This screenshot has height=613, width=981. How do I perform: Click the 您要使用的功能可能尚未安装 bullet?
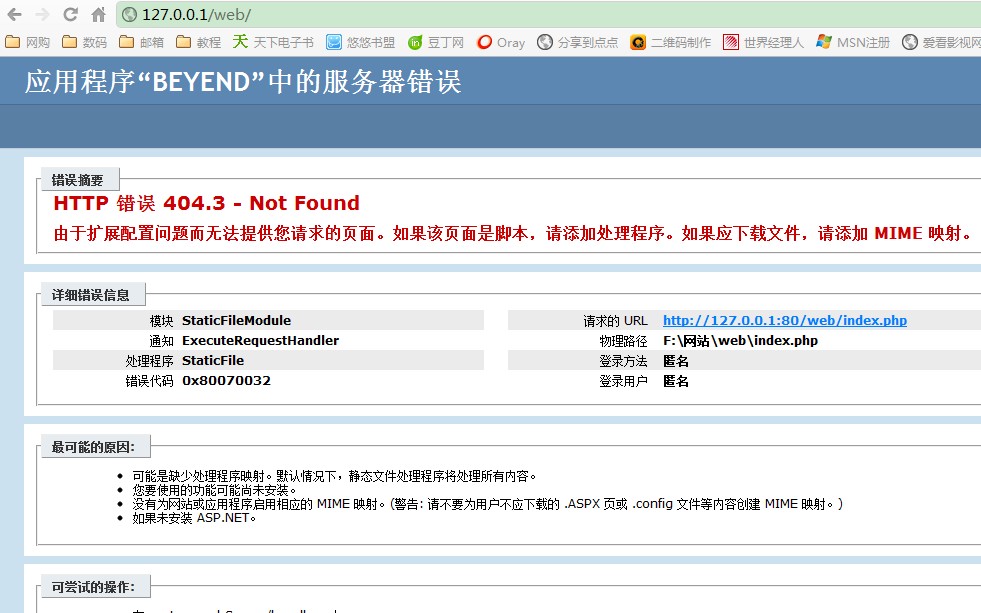pos(214,490)
